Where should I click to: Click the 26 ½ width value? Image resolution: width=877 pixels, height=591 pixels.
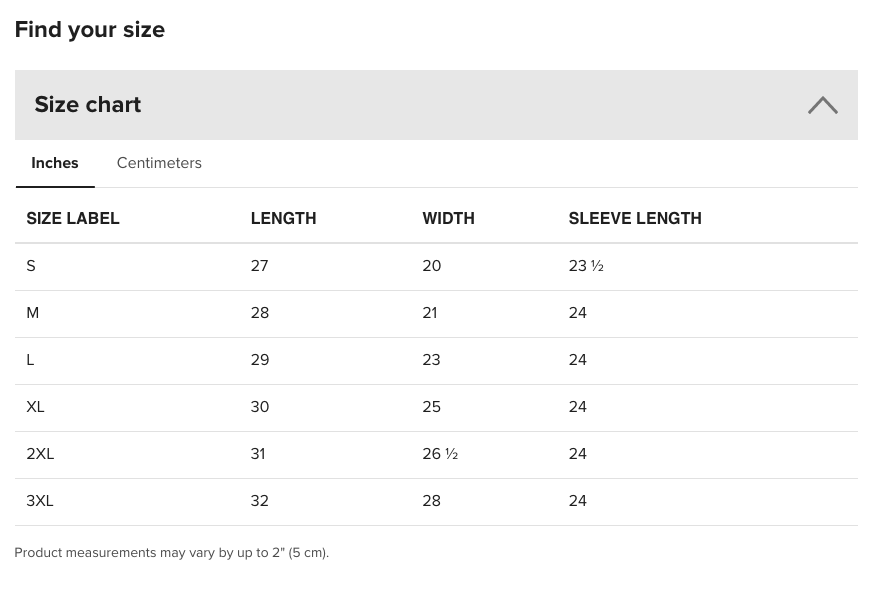pyautogui.click(x=440, y=453)
